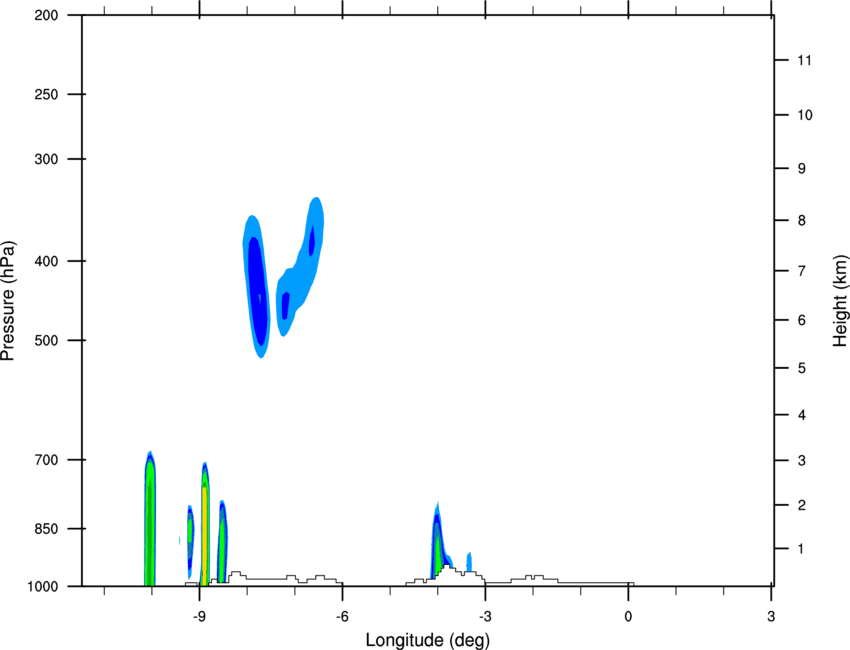Click the 2 km height label
850x650 pixels.
[x=801, y=505]
